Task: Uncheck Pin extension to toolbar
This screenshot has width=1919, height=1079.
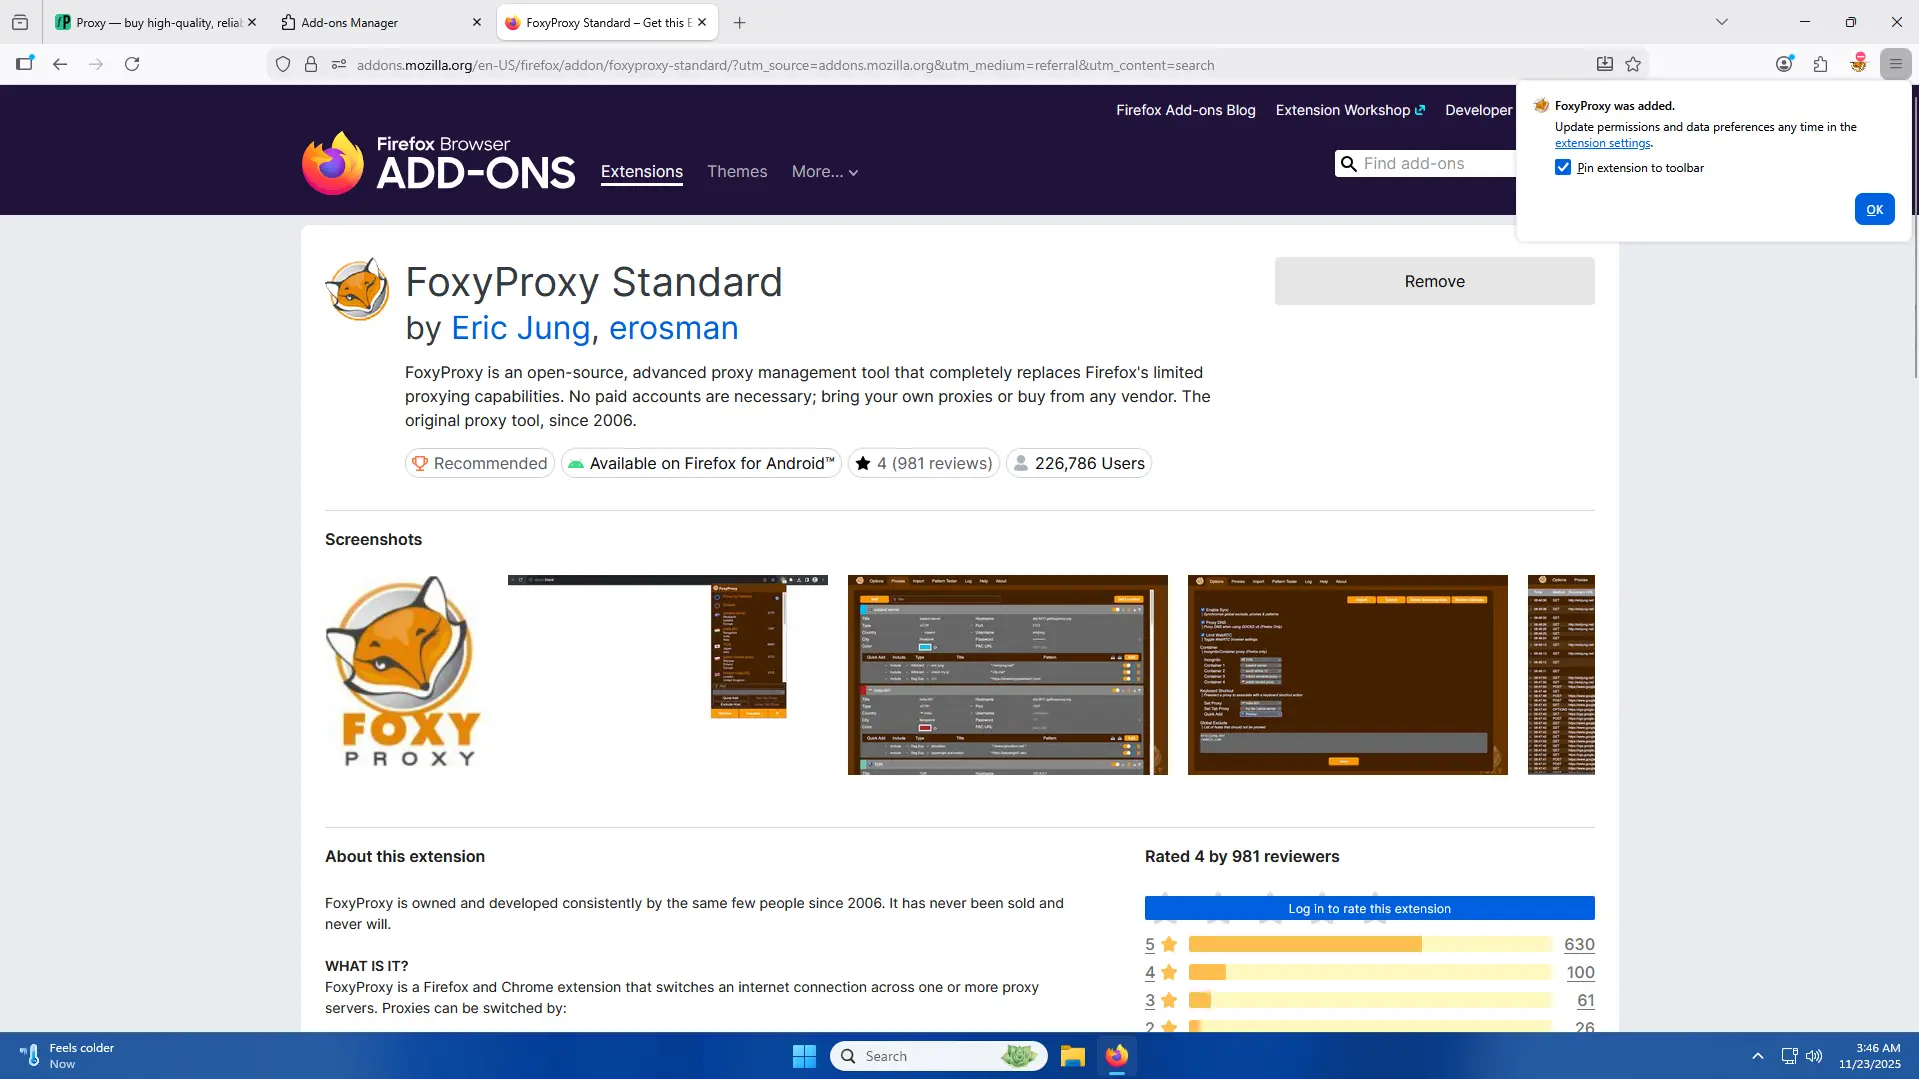Action: tap(1563, 168)
